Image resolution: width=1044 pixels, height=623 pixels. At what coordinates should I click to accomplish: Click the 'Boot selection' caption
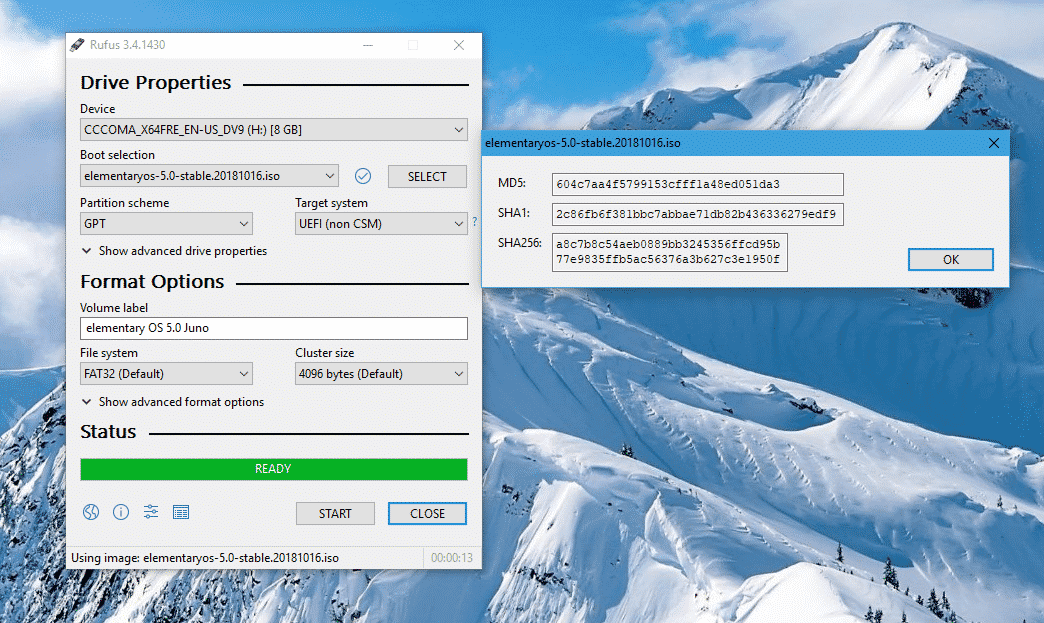118,154
